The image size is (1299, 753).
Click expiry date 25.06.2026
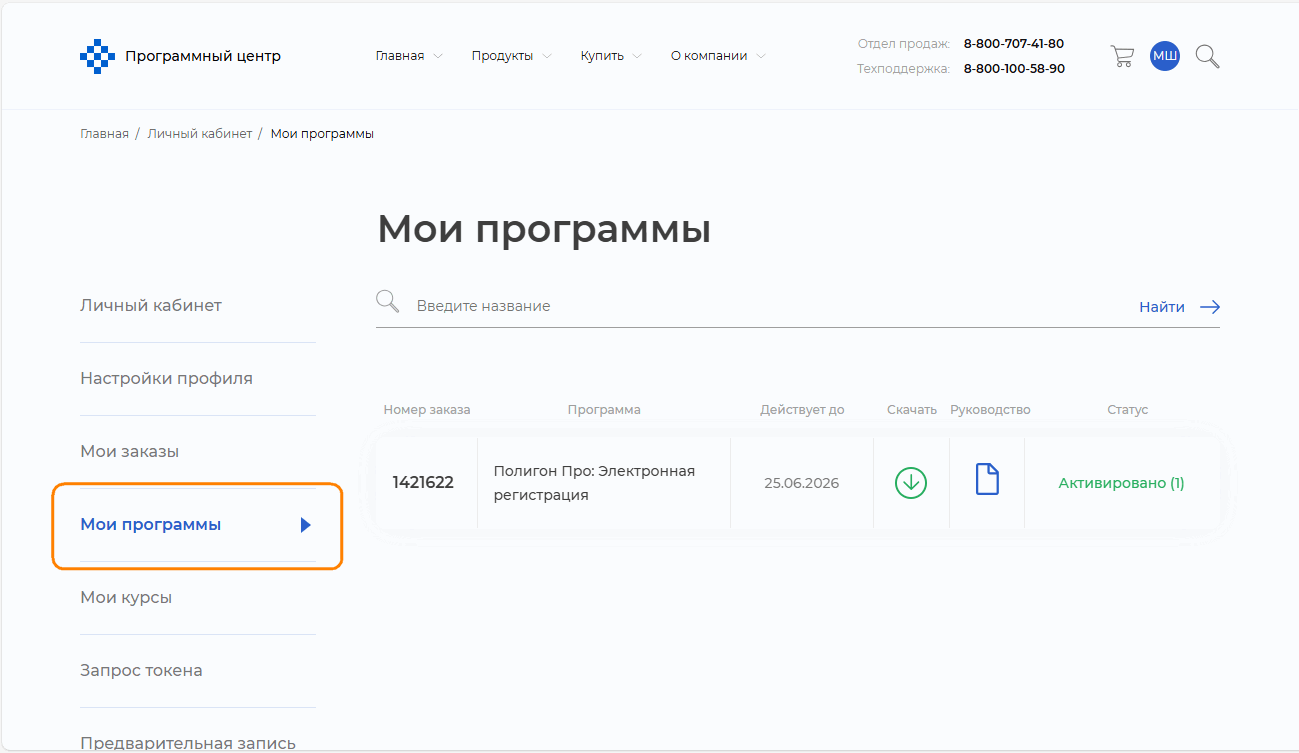[x=801, y=483]
